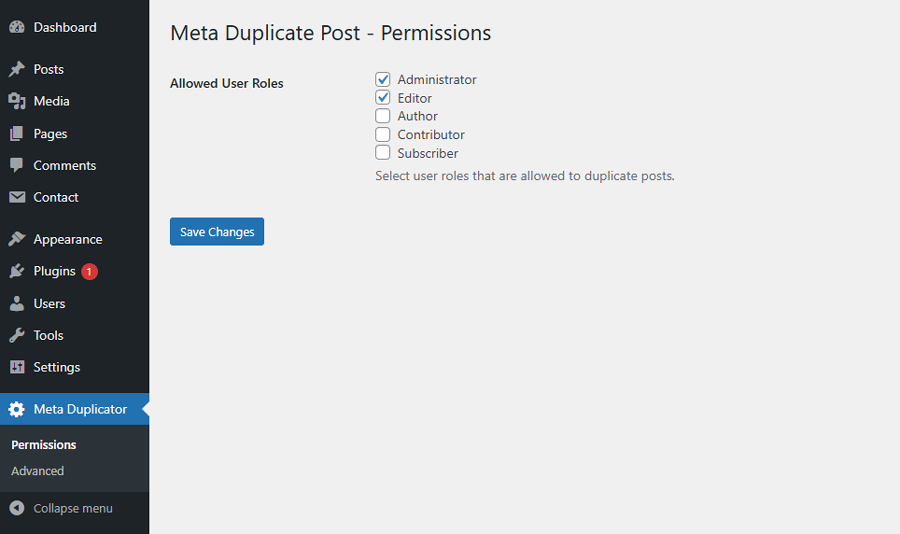Image resolution: width=900 pixels, height=534 pixels.
Task: Click the Media library icon
Action: click(17, 101)
